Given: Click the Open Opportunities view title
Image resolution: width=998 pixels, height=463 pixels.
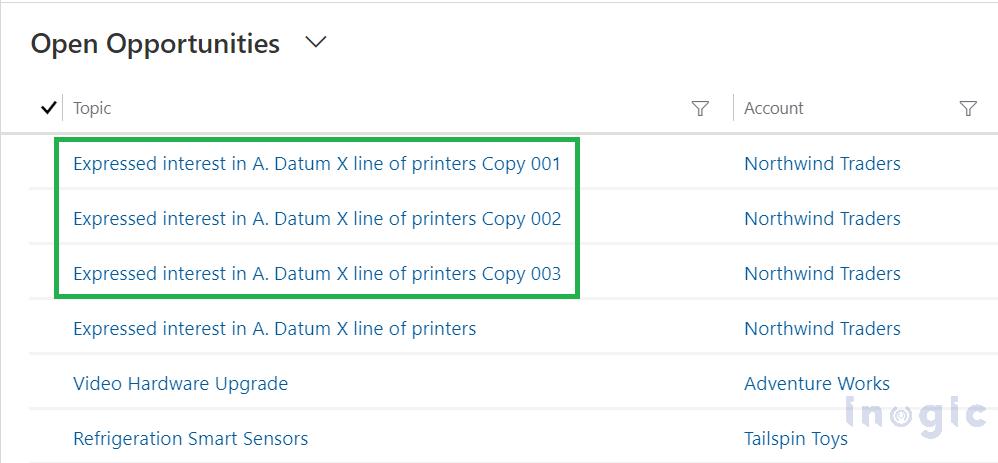Looking at the screenshot, I should pos(155,44).
